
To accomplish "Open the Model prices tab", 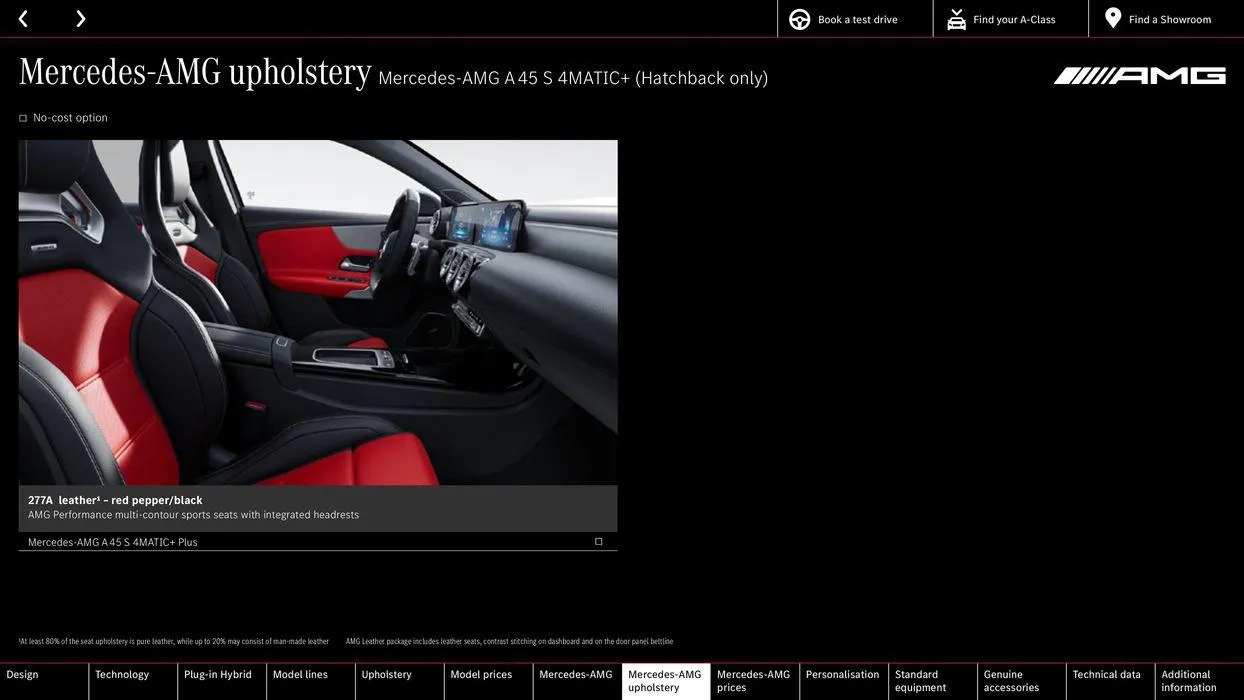I will pos(481,675).
